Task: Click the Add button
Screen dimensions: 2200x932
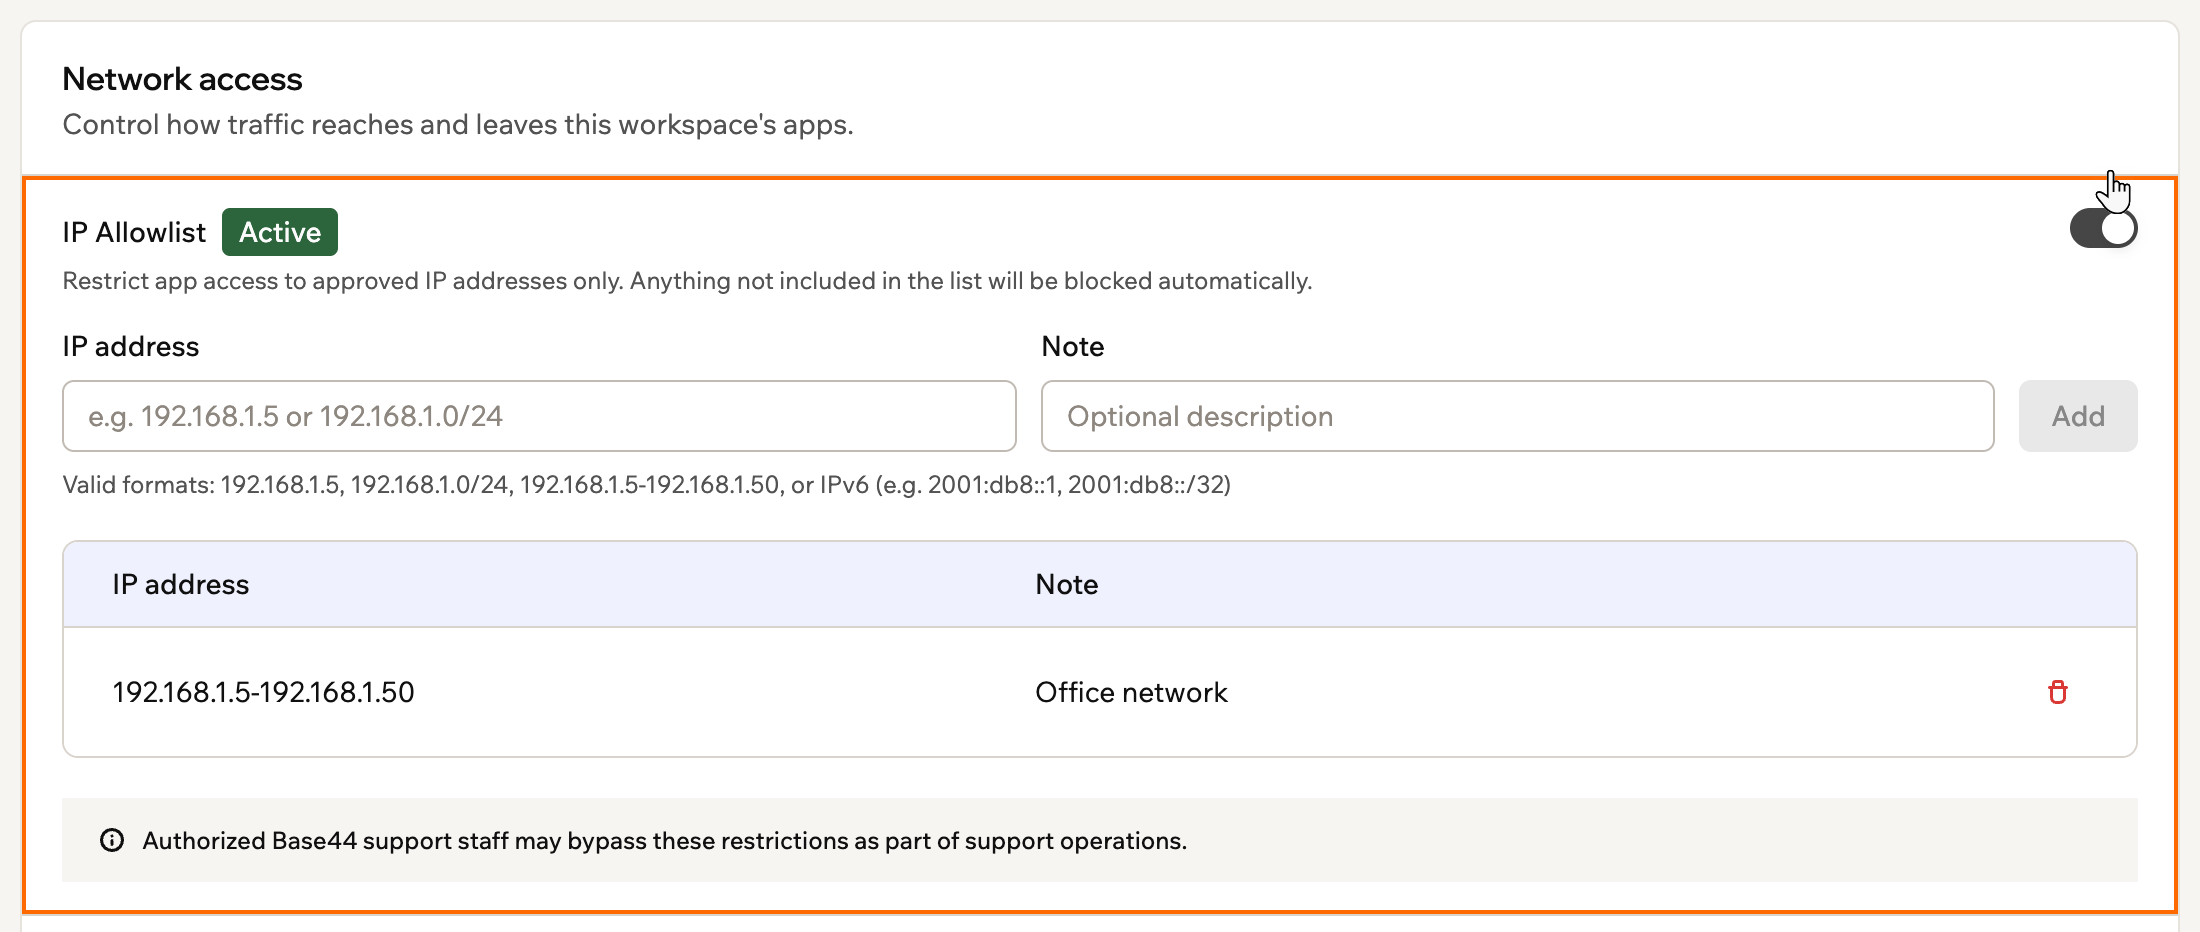Action: 2078,416
